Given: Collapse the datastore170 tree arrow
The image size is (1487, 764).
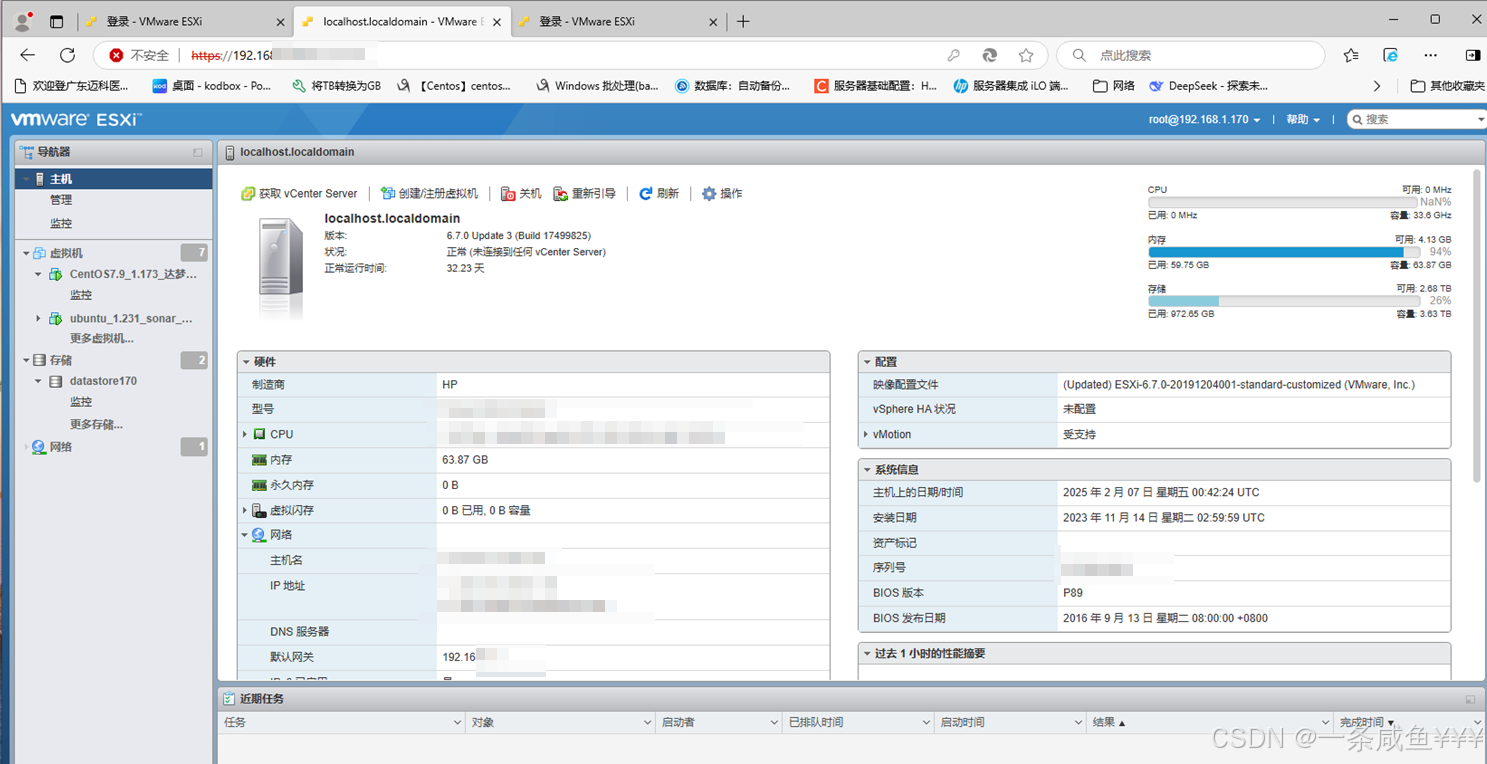Looking at the screenshot, I should (38, 381).
